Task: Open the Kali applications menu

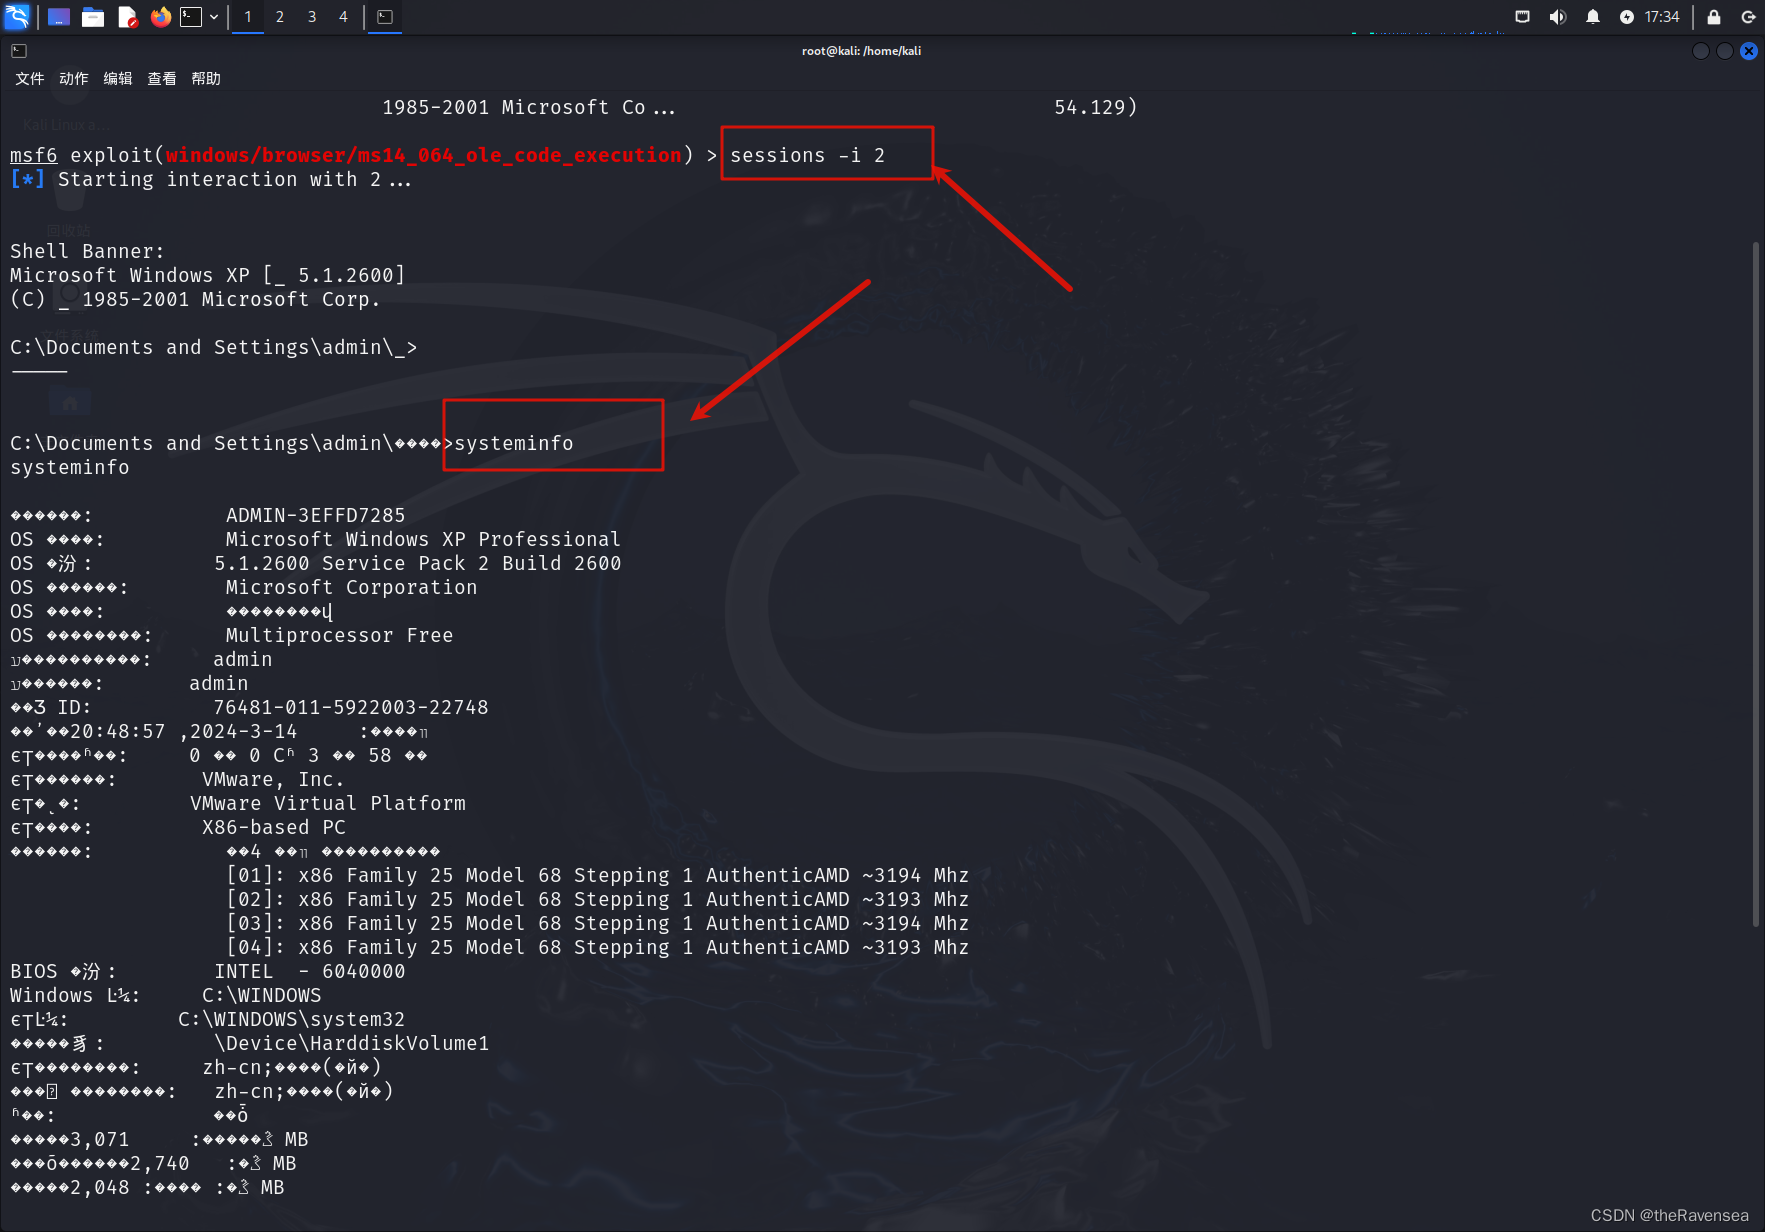Action: [x=17, y=16]
